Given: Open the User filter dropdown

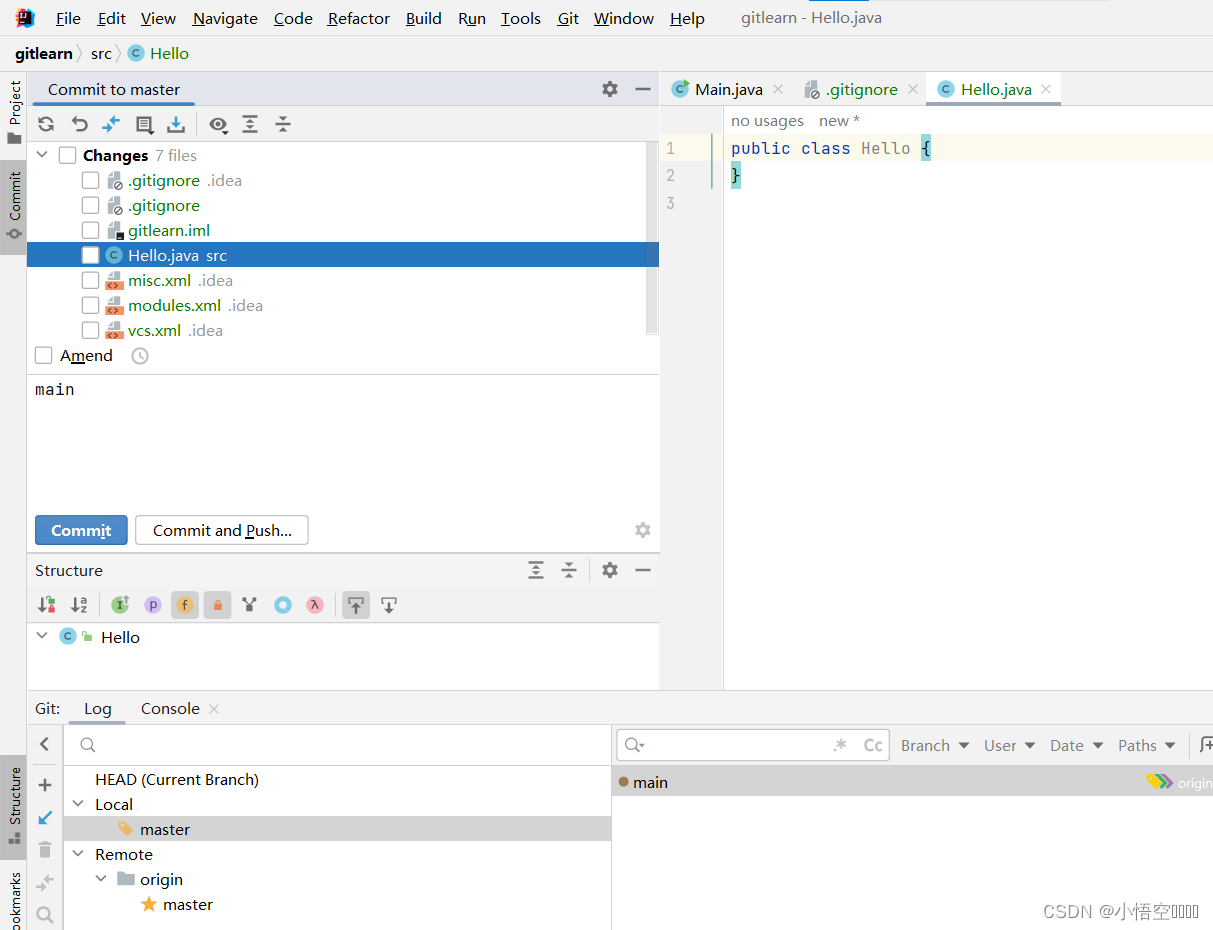Looking at the screenshot, I should (x=1009, y=745).
